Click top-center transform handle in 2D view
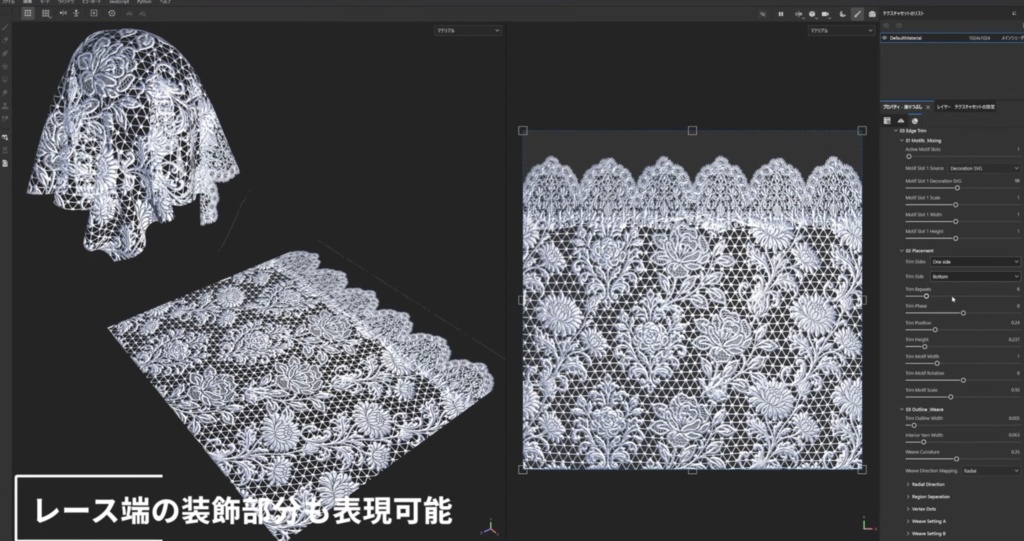The width and height of the screenshot is (1024, 541). point(692,131)
